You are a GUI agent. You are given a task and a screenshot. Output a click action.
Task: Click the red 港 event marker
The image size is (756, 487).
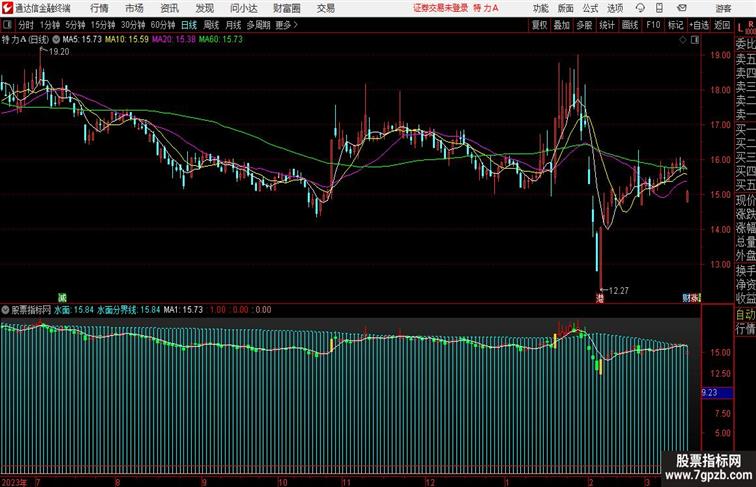click(600, 298)
